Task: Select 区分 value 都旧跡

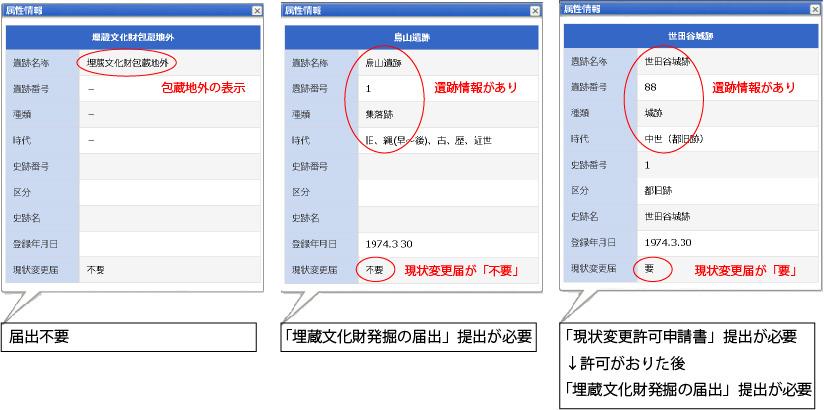Action: [658, 191]
